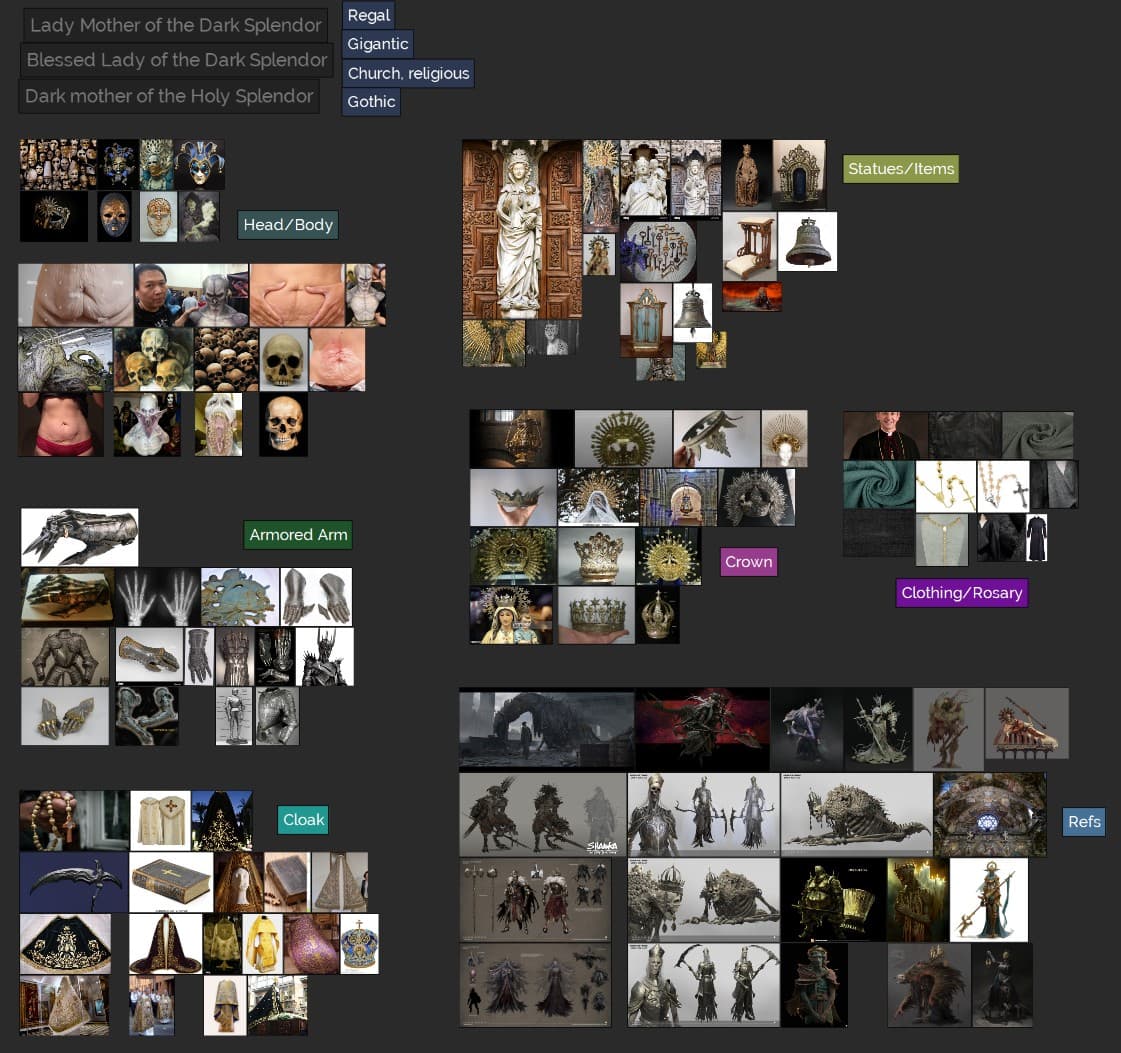Click the Gigantic tag label
Screen dimensions: 1121x1053
click(377, 44)
